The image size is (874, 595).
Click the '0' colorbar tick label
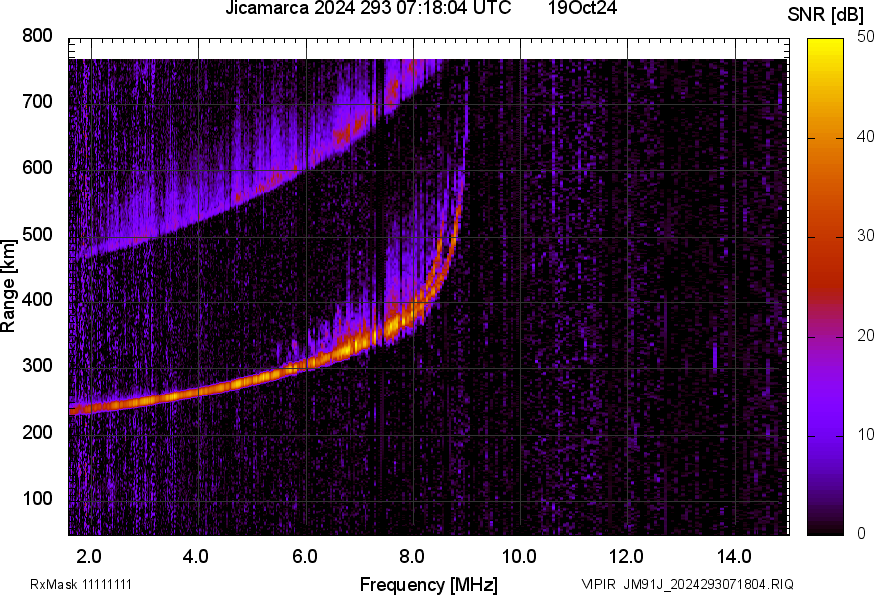(x=862, y=534)
